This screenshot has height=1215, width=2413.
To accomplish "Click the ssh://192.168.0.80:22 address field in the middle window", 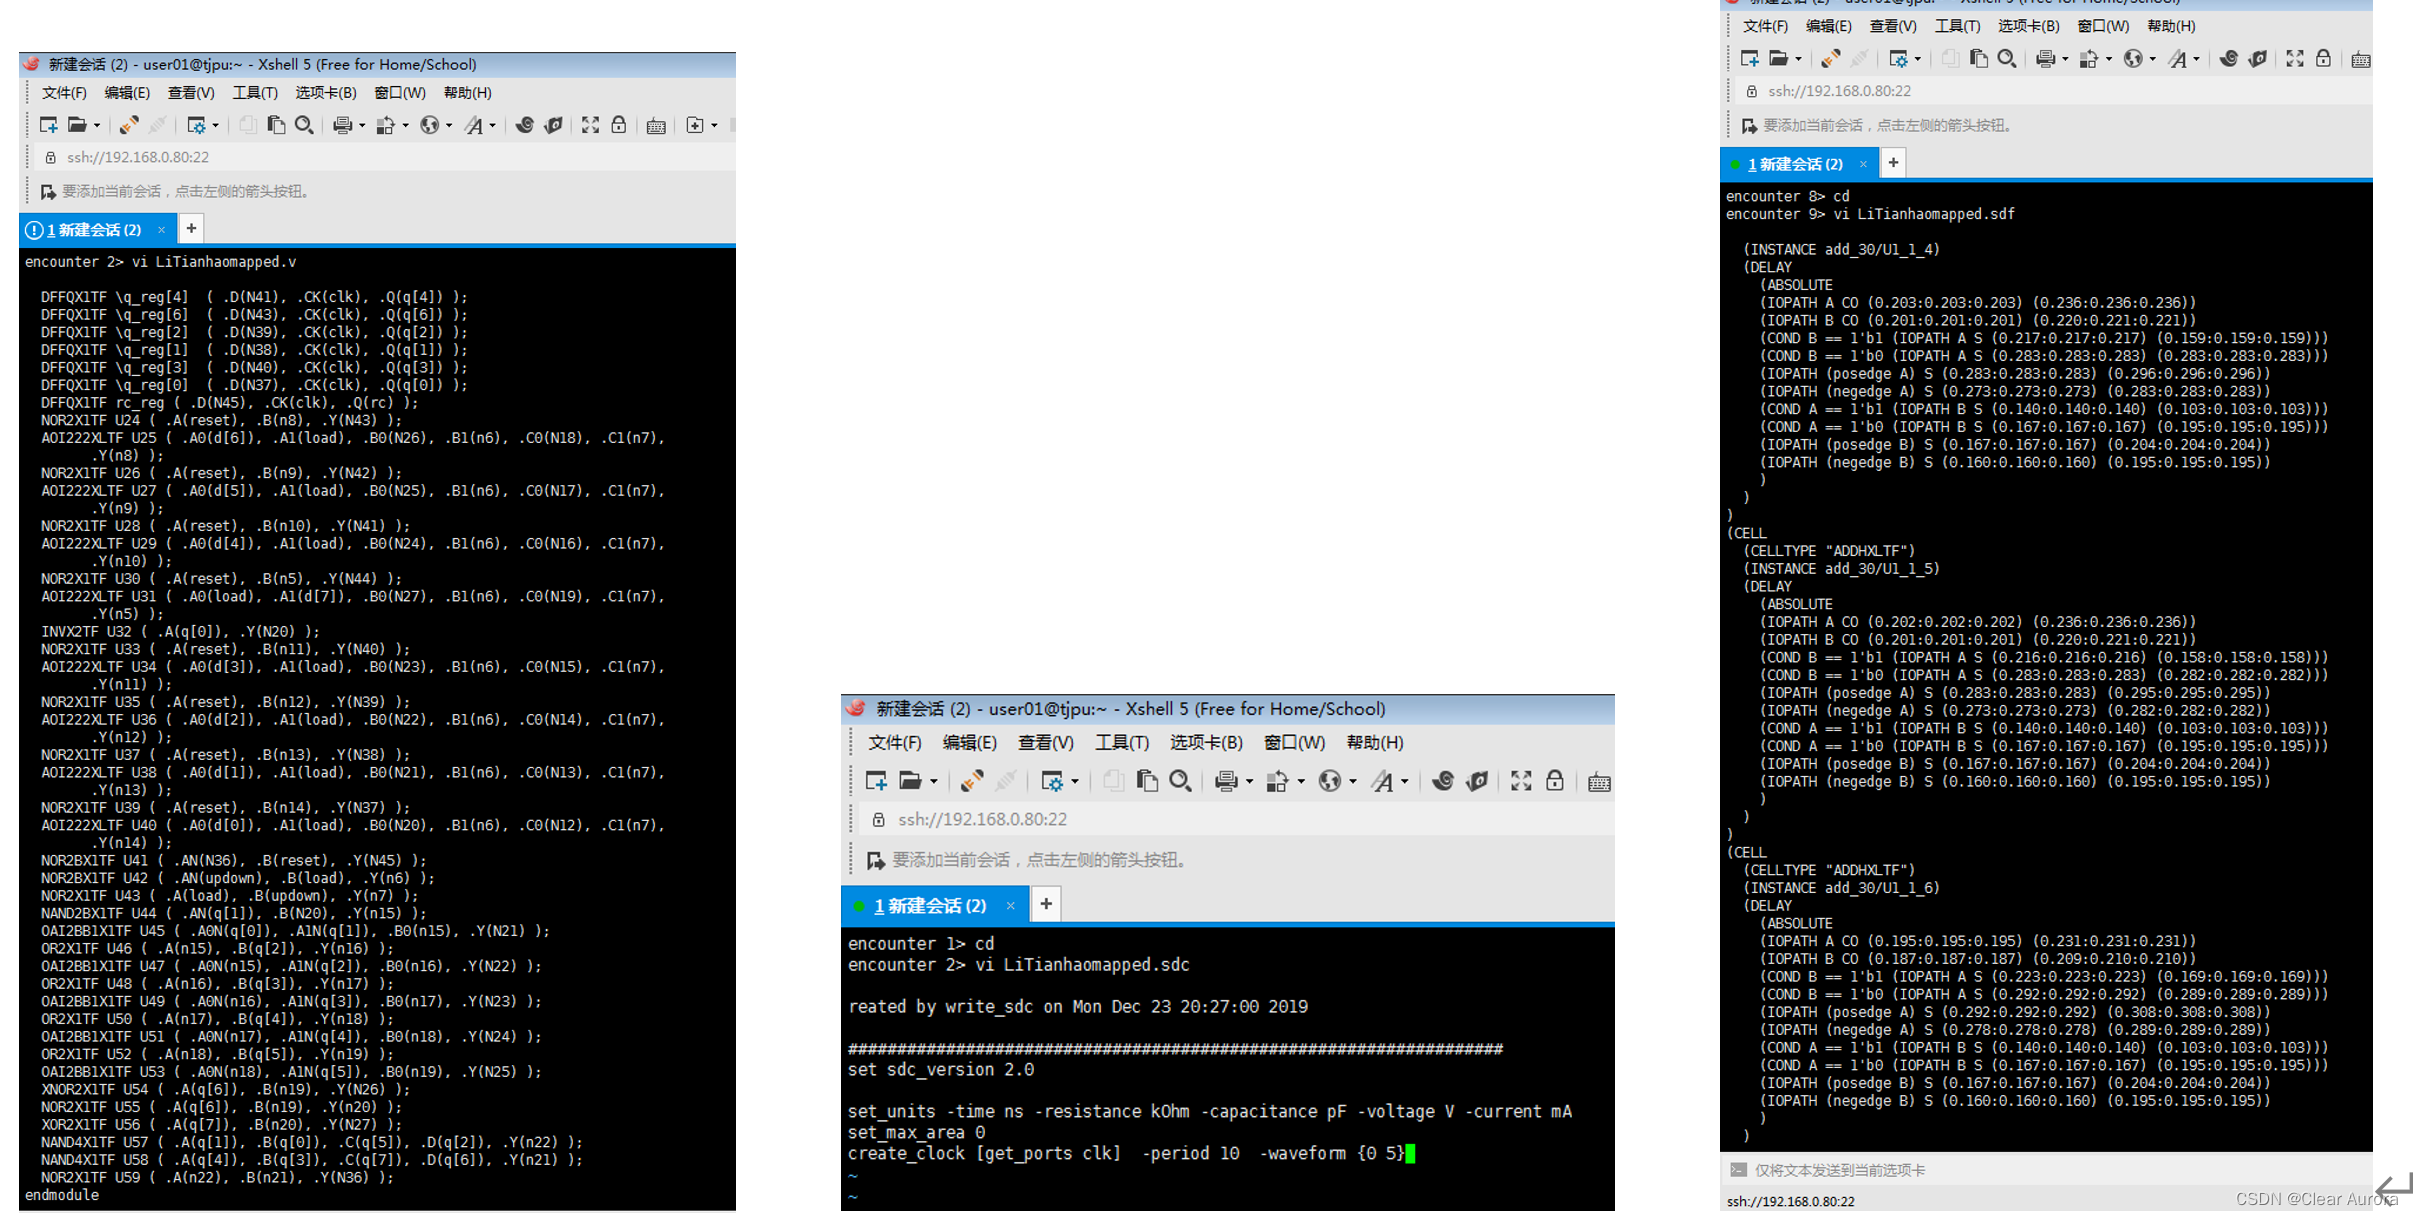I will point(982,820).
